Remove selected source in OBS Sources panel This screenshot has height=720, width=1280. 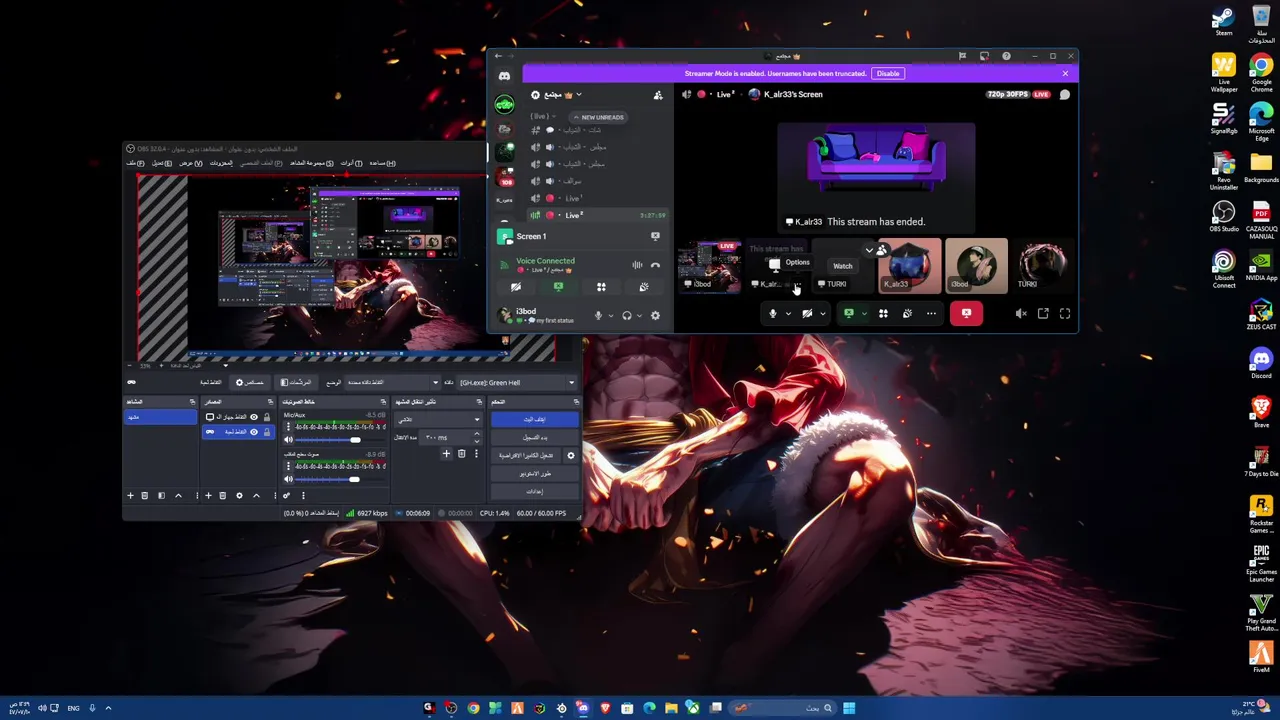pos(223,495)
